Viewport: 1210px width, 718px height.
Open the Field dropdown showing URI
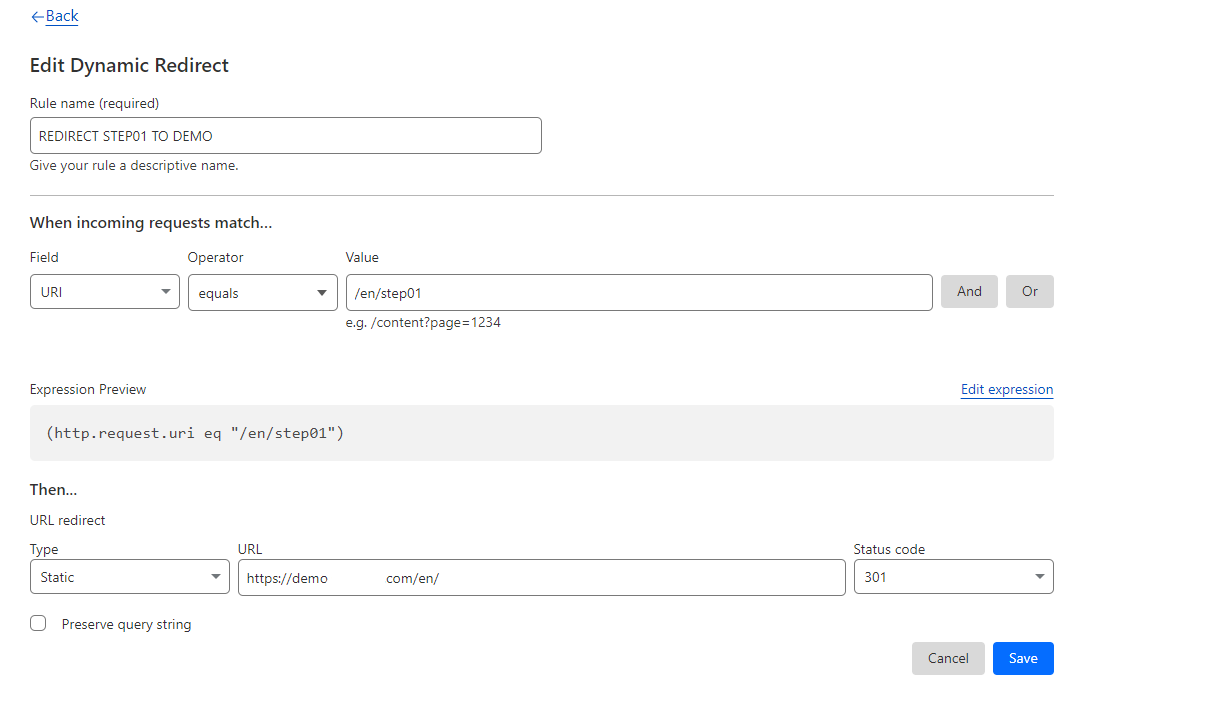105,292
